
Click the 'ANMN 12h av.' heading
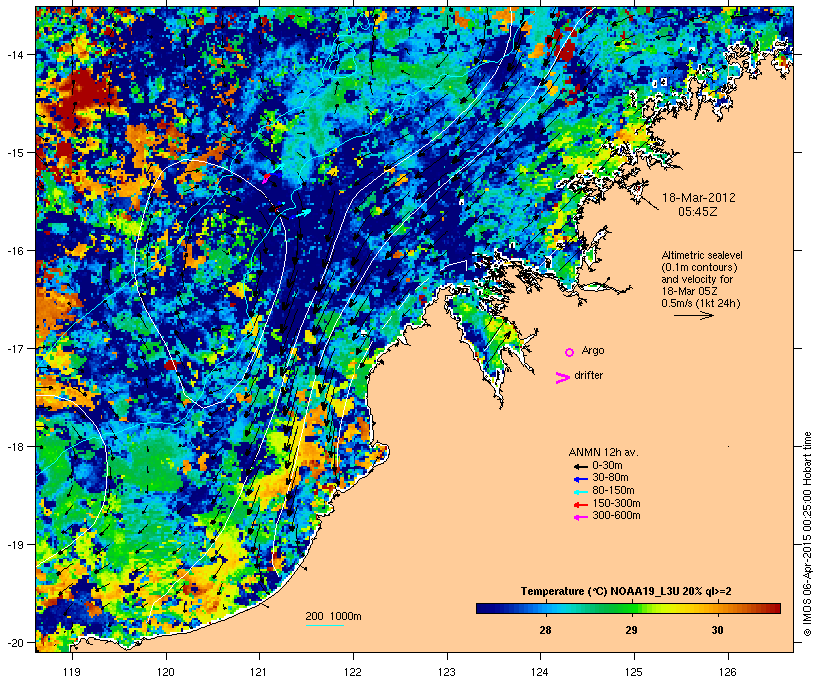(x=603, y=452)
